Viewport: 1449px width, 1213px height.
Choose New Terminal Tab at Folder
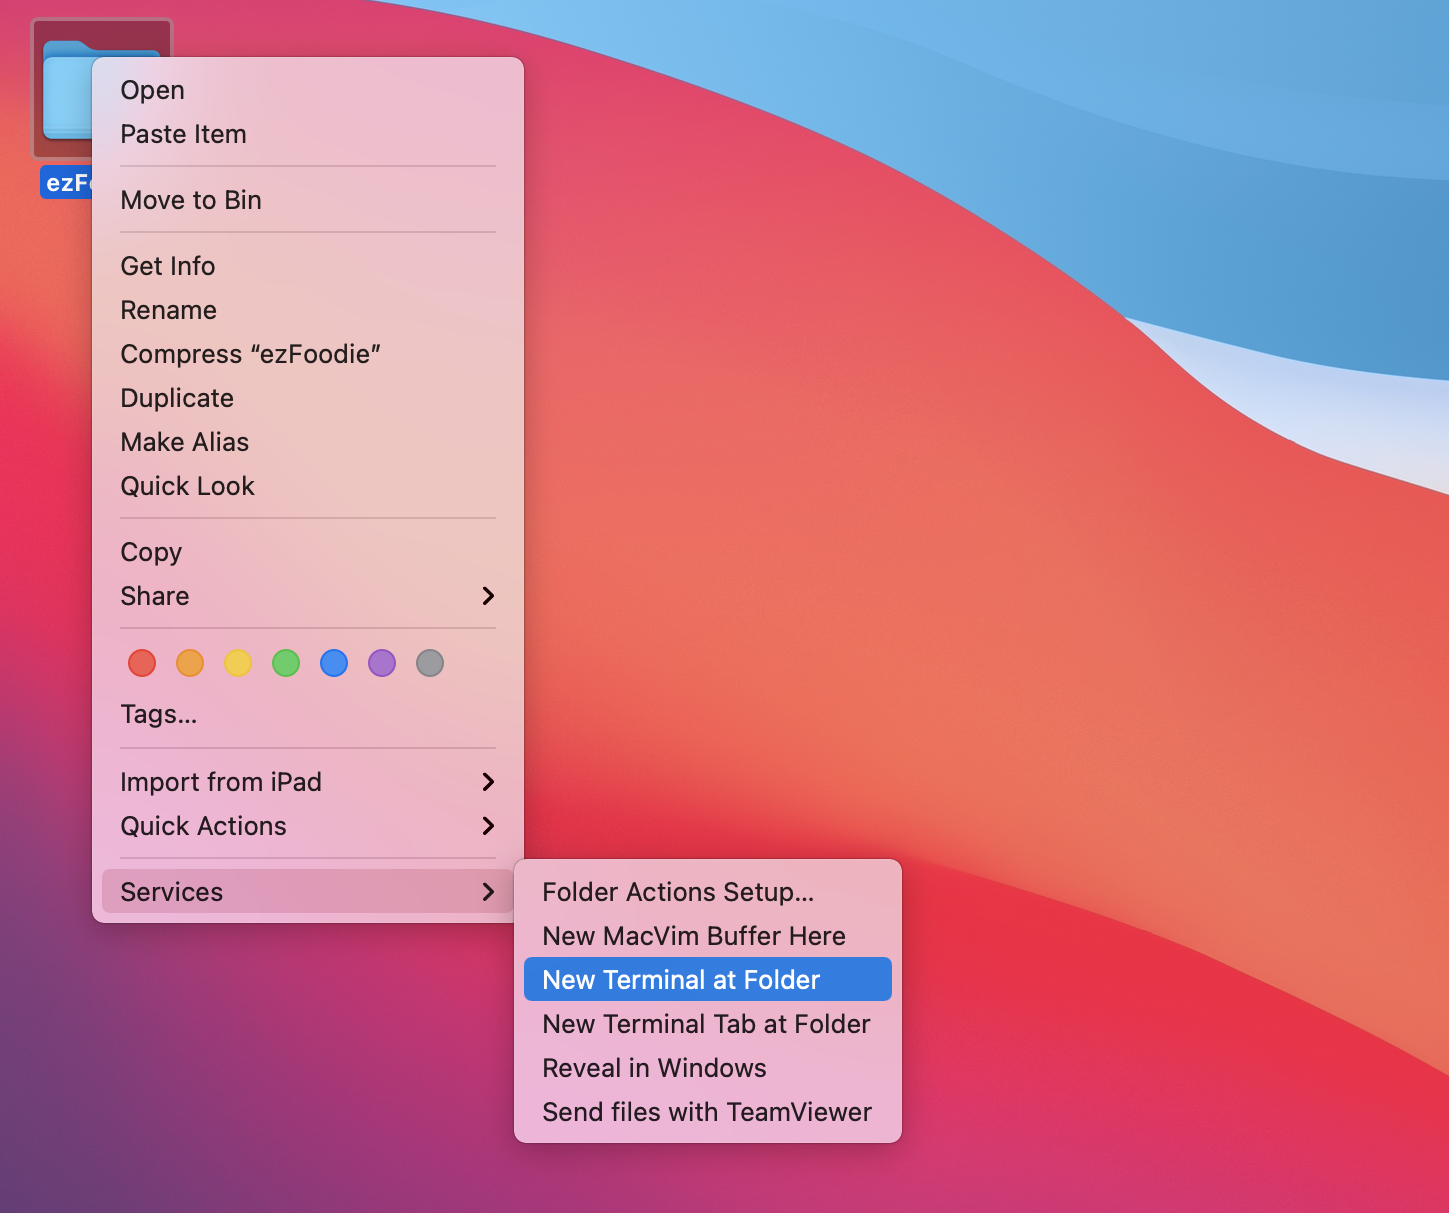point(706,1024)
